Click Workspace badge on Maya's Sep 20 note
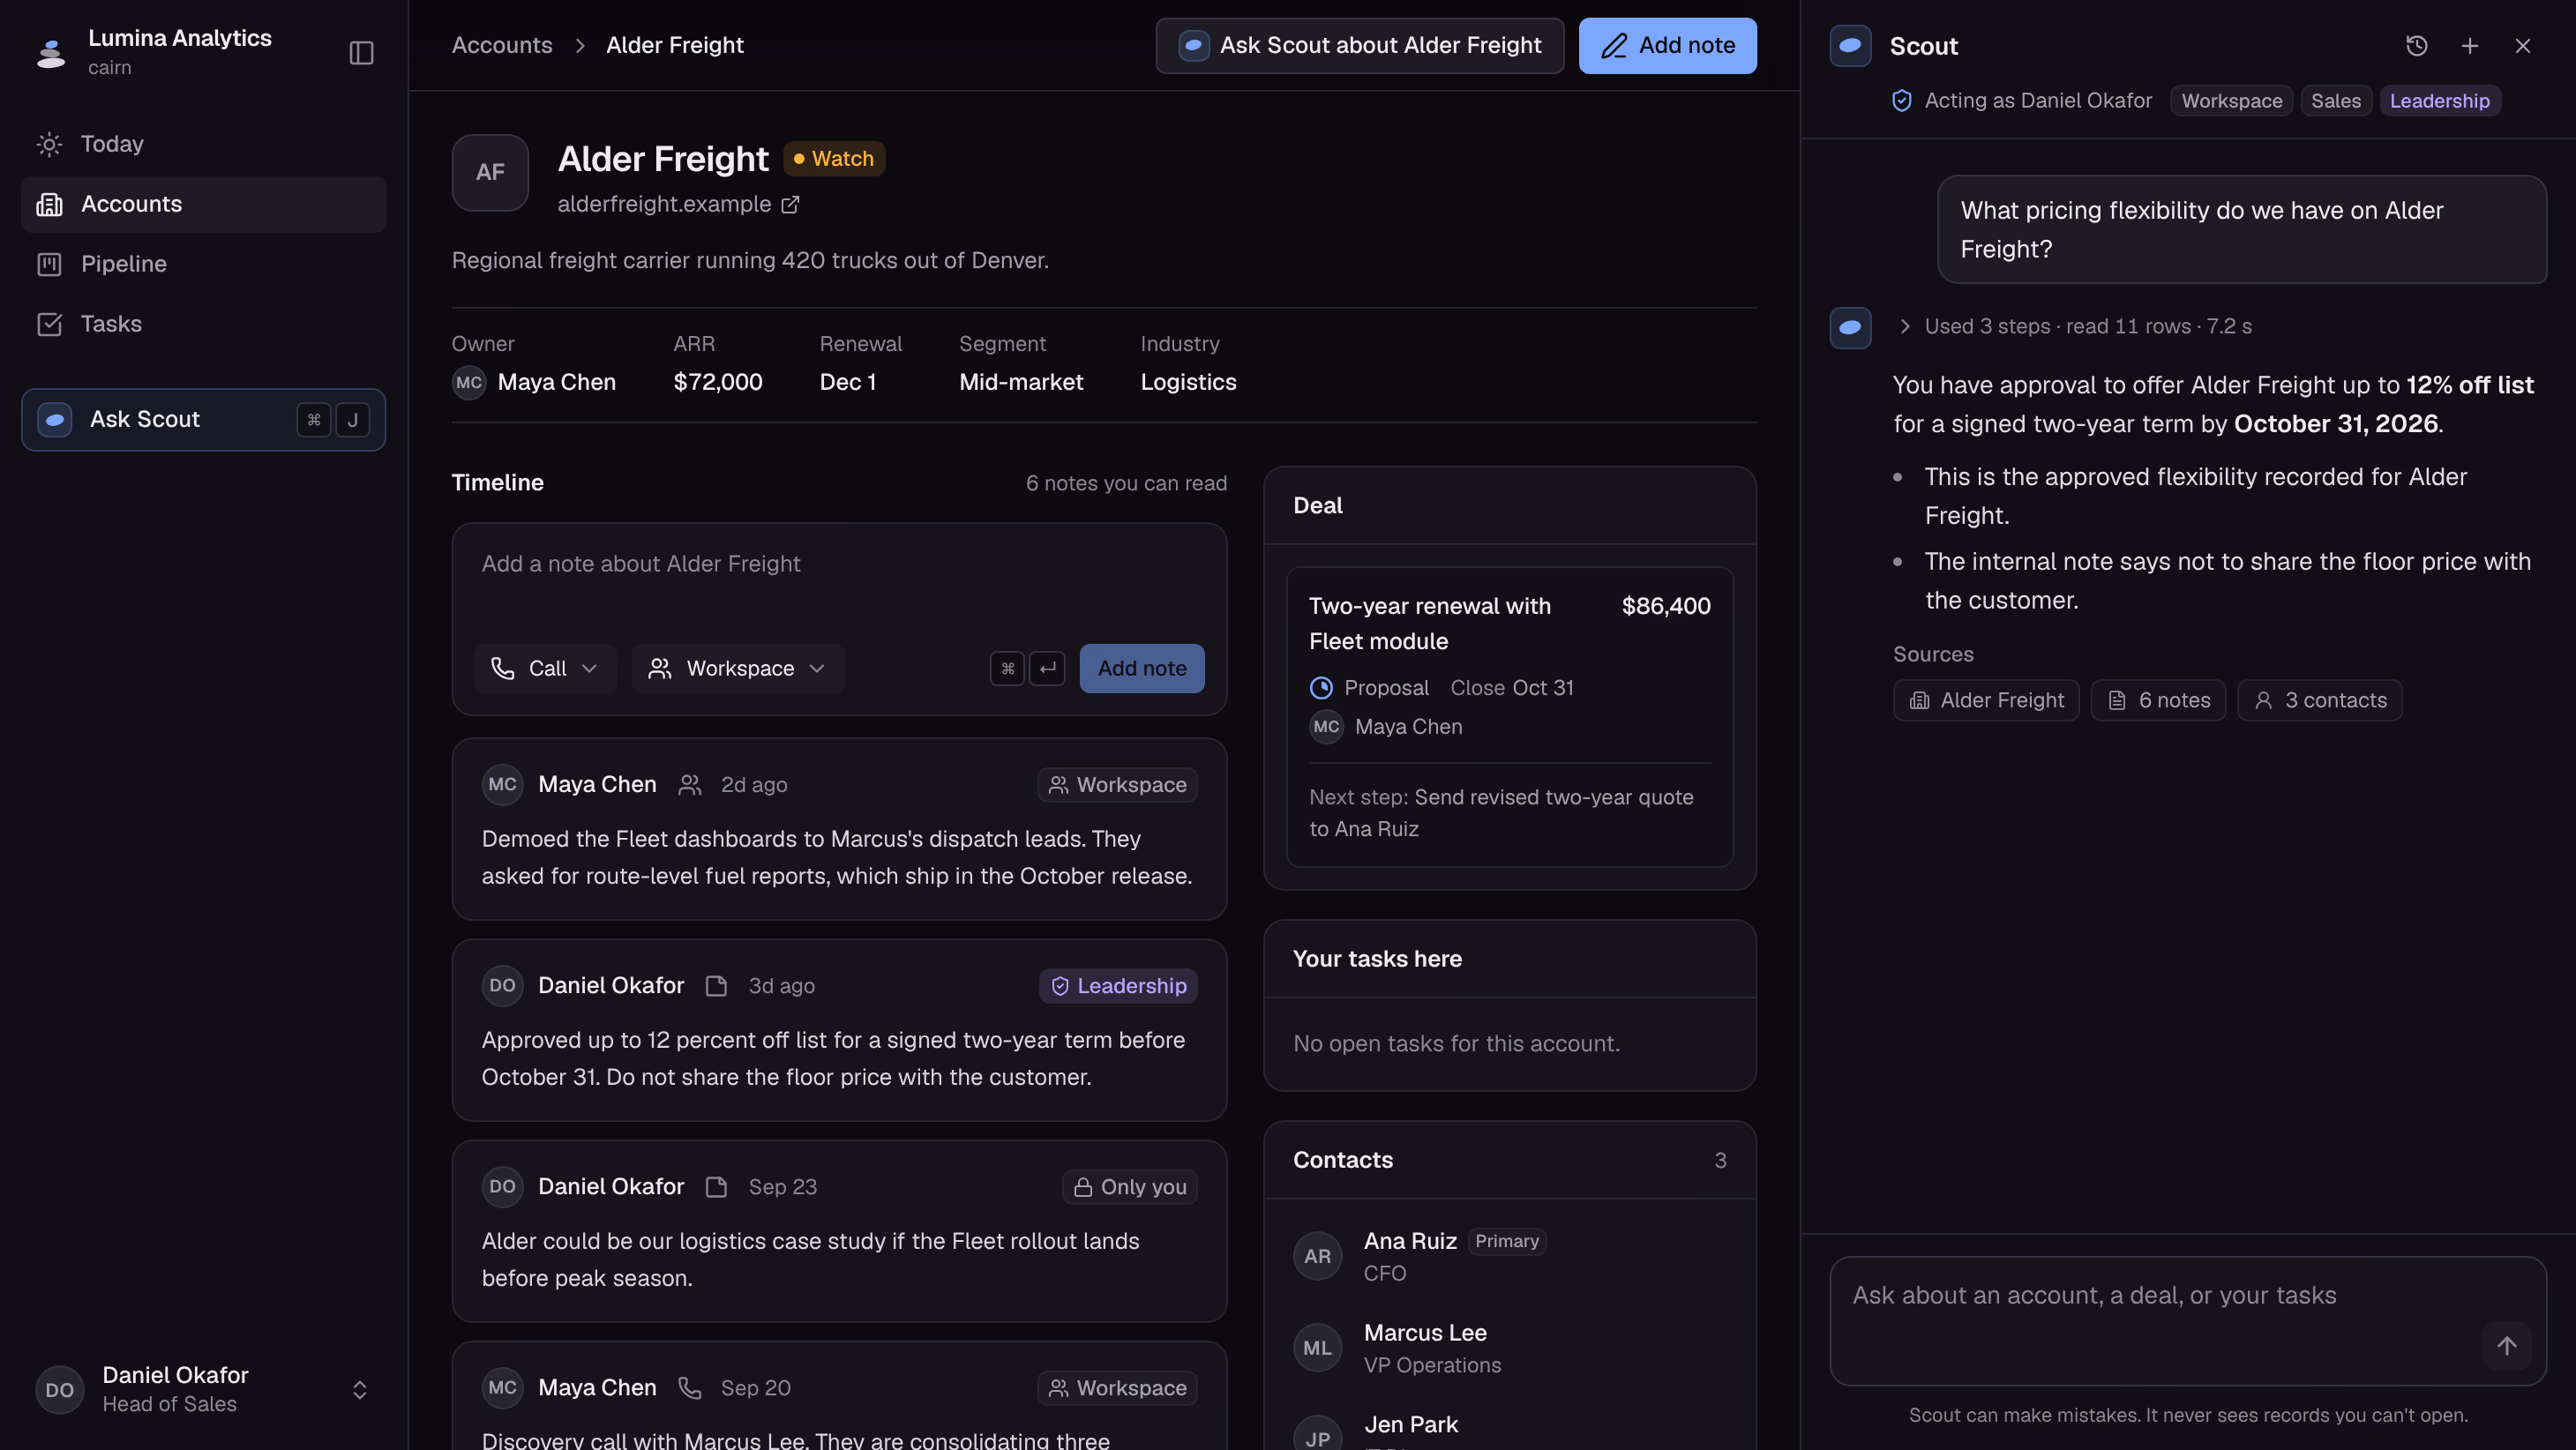This screenshot has width=2576, height=1450. [x=1117, y=1388]
